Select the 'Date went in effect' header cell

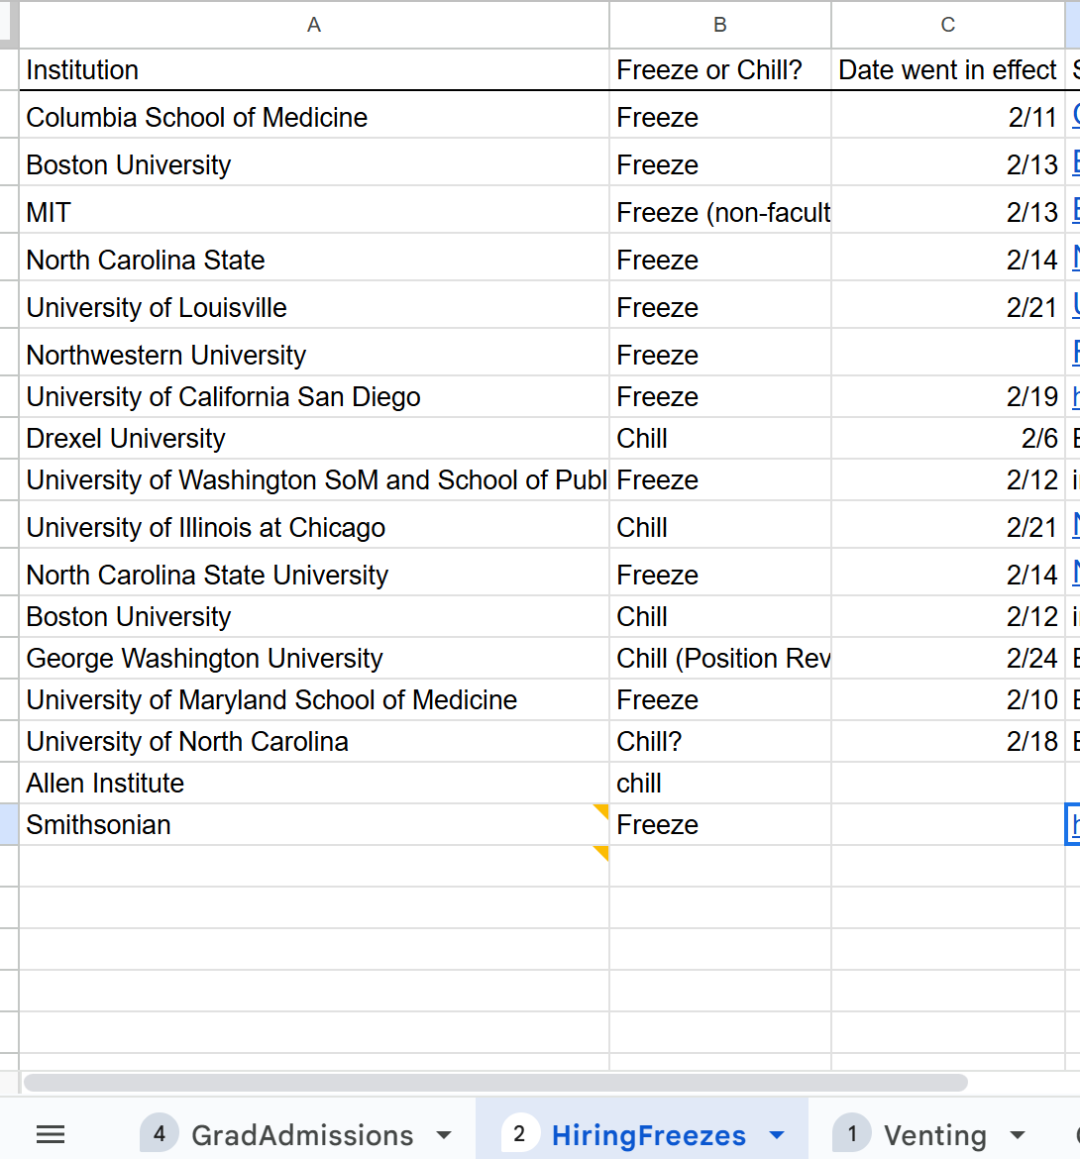click(x=948, y=70)
